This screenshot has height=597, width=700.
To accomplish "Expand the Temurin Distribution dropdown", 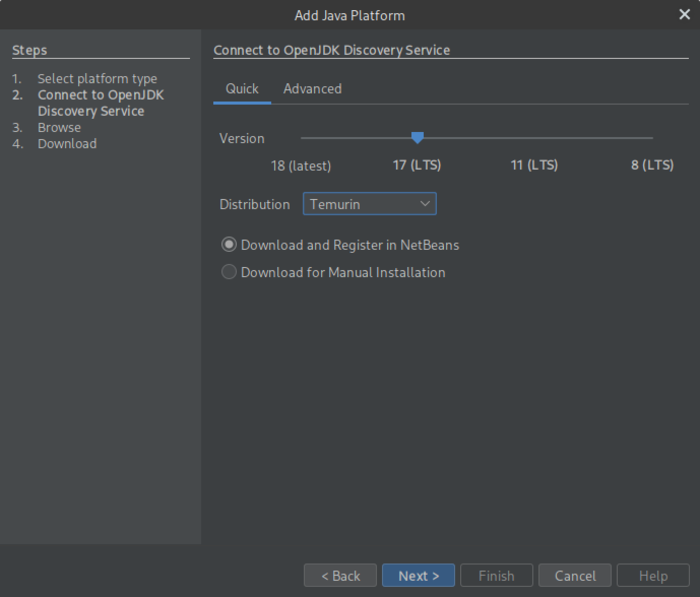I will click(369, 204).
